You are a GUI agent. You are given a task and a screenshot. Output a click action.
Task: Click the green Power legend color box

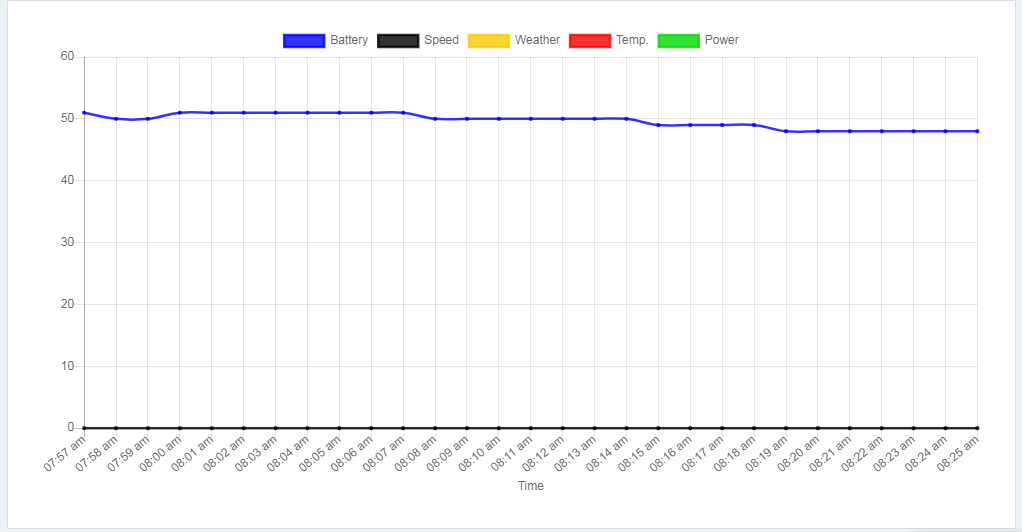(679, 40)
